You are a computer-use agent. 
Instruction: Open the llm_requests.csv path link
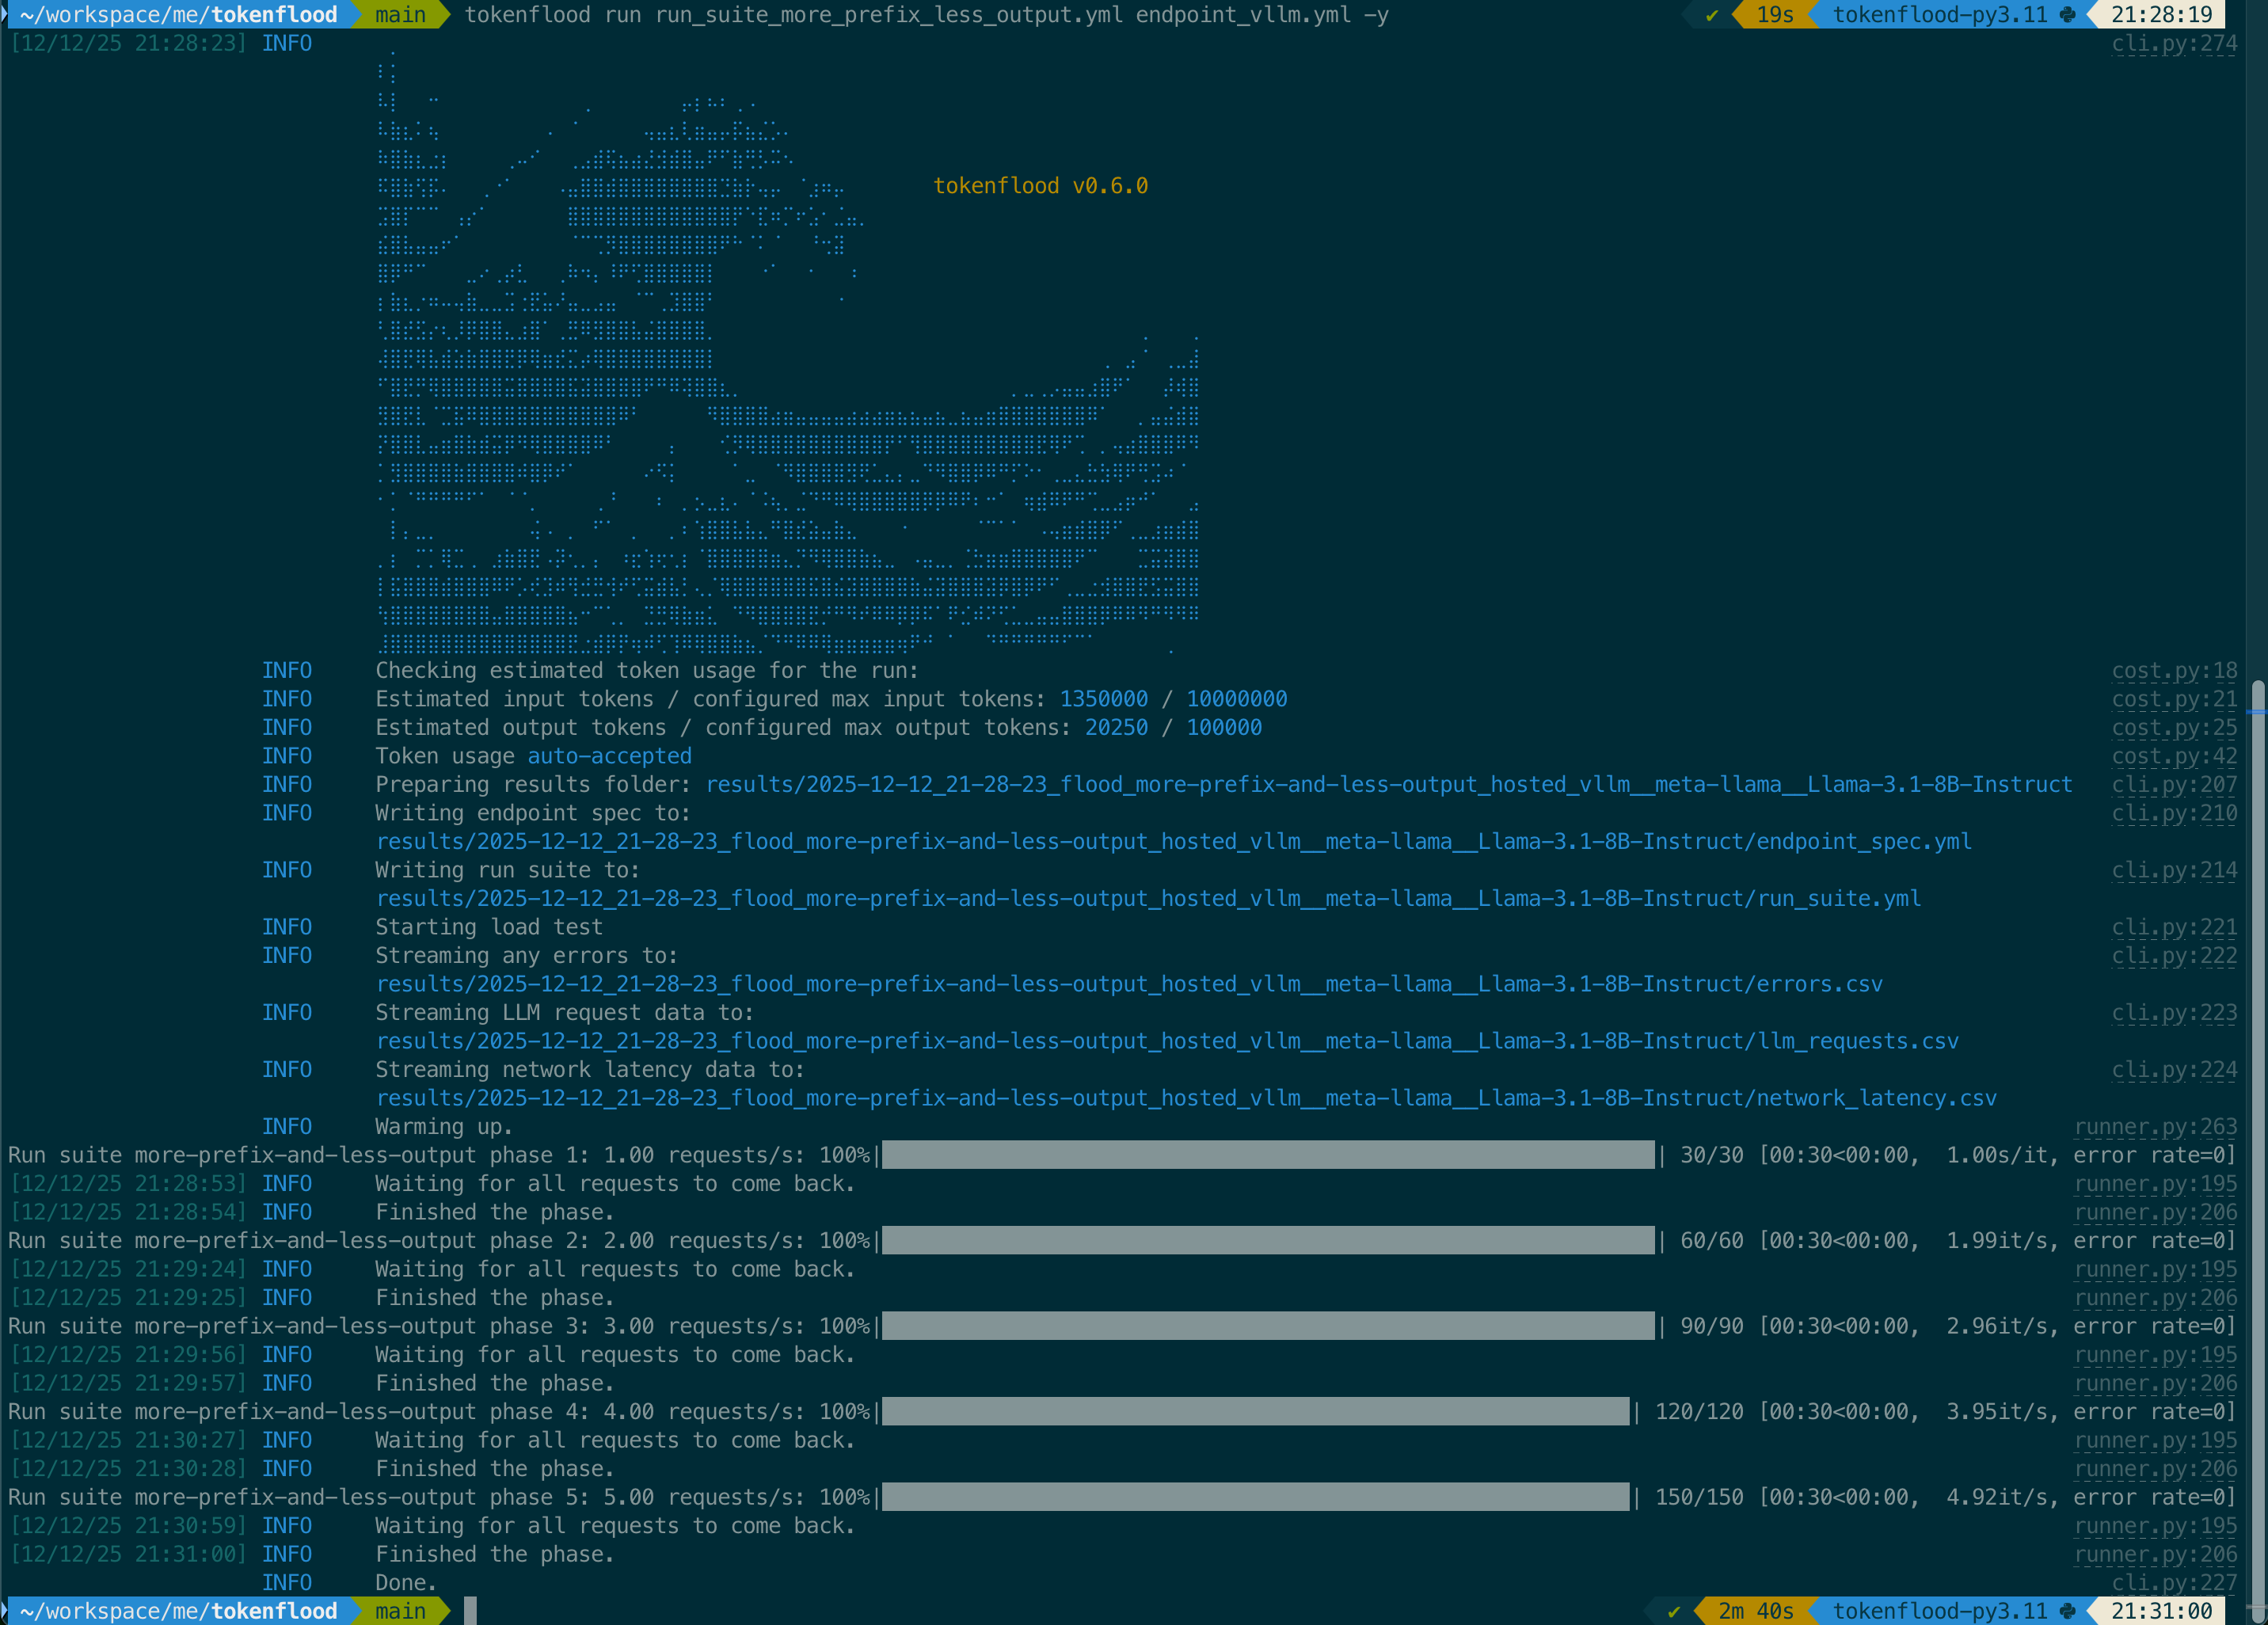click(1167, 1041)
